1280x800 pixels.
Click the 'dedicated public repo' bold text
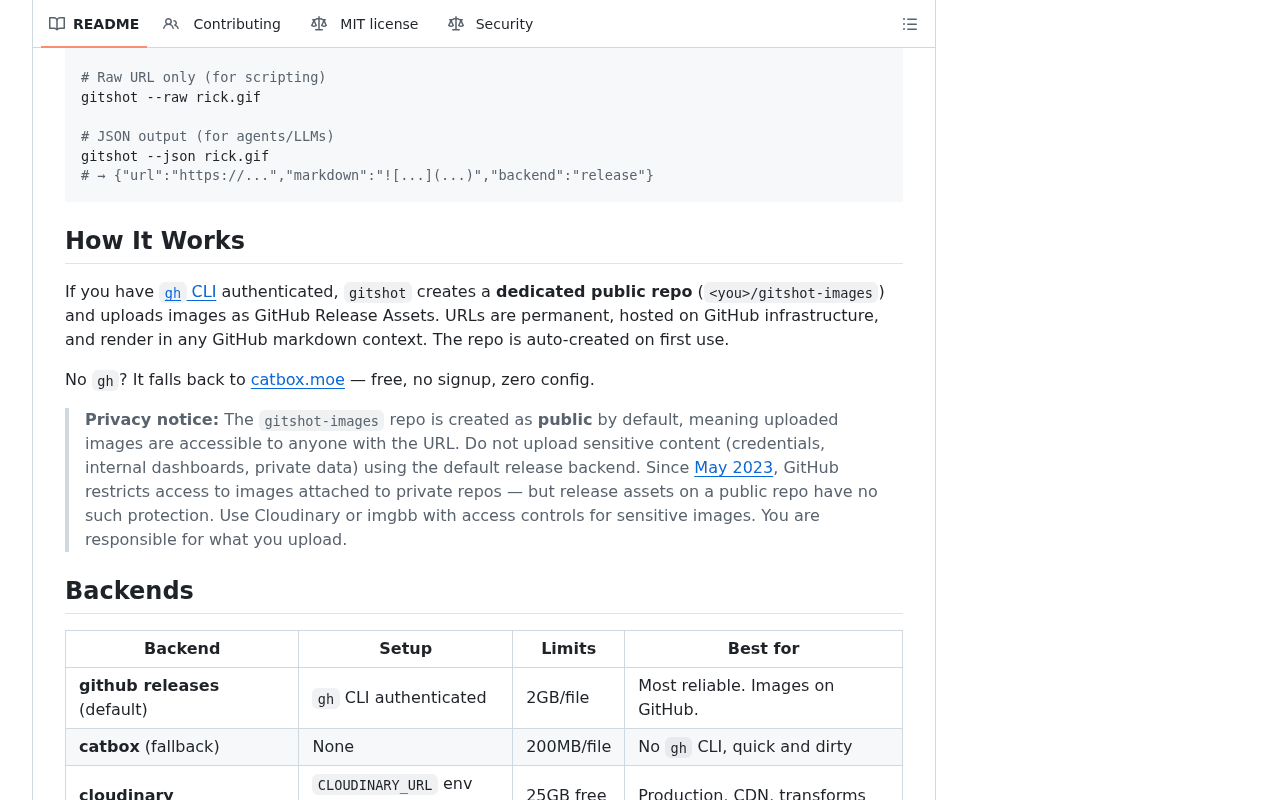(594, 292)
